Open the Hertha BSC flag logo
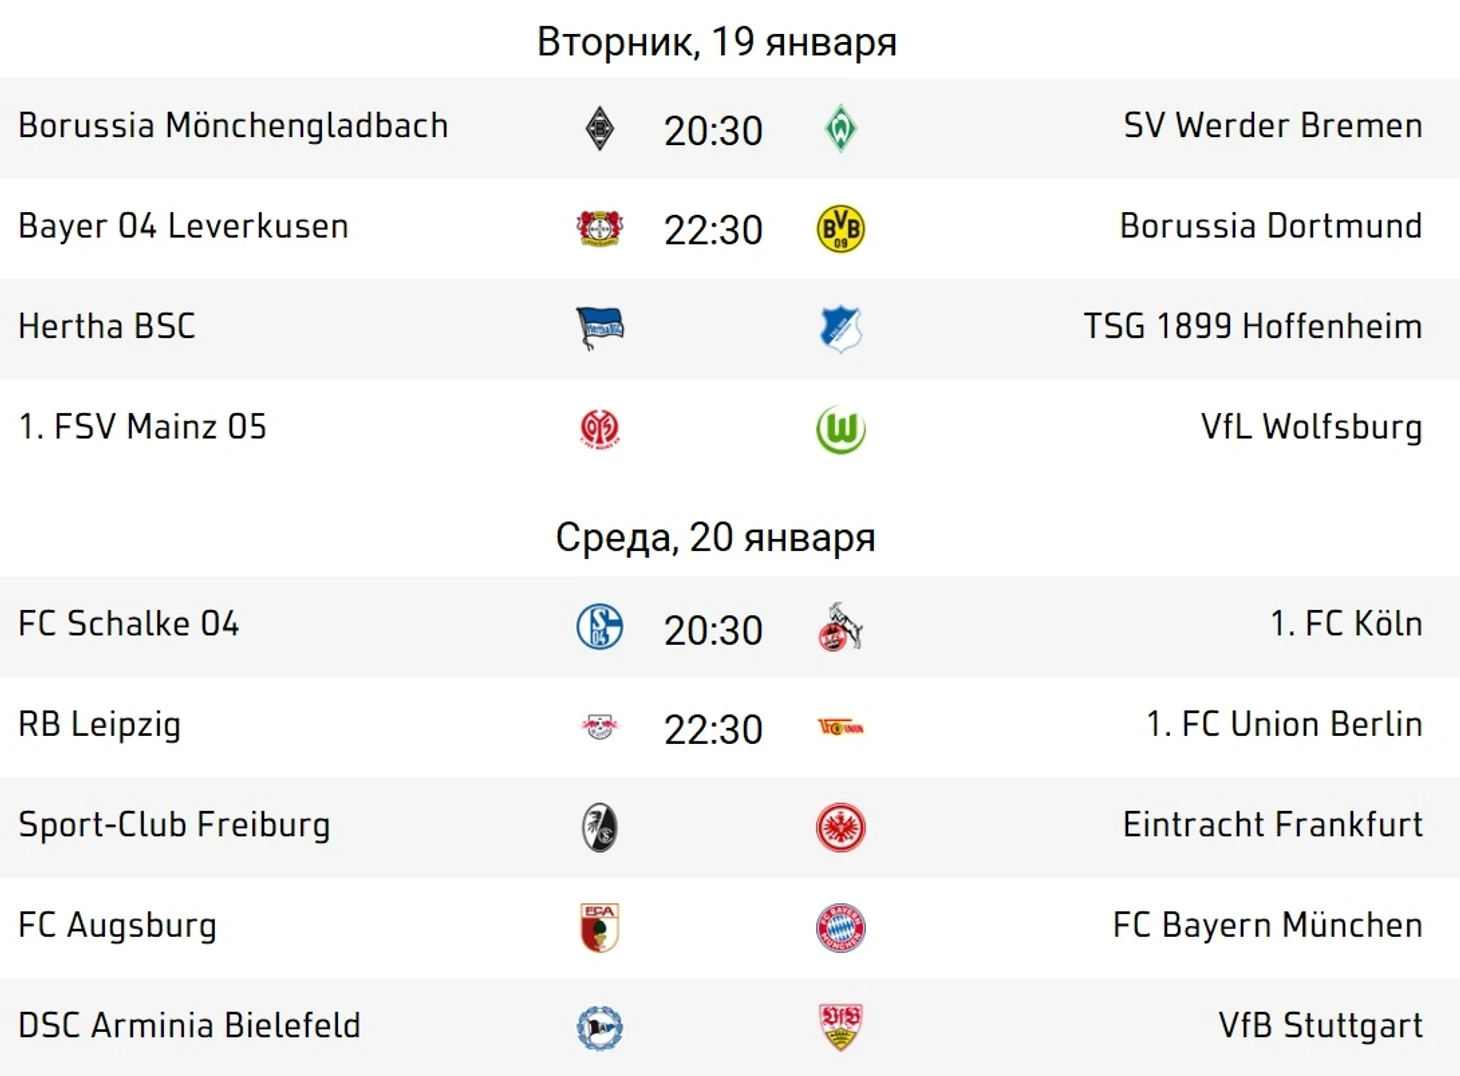 point(600,329)
